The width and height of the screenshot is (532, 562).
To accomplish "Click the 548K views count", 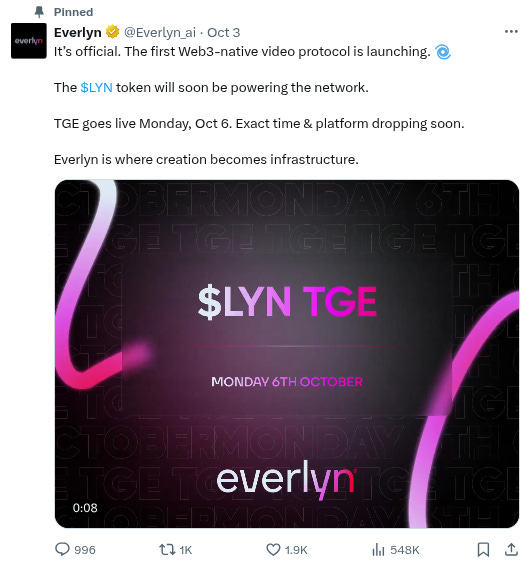I will coord(405,550).
